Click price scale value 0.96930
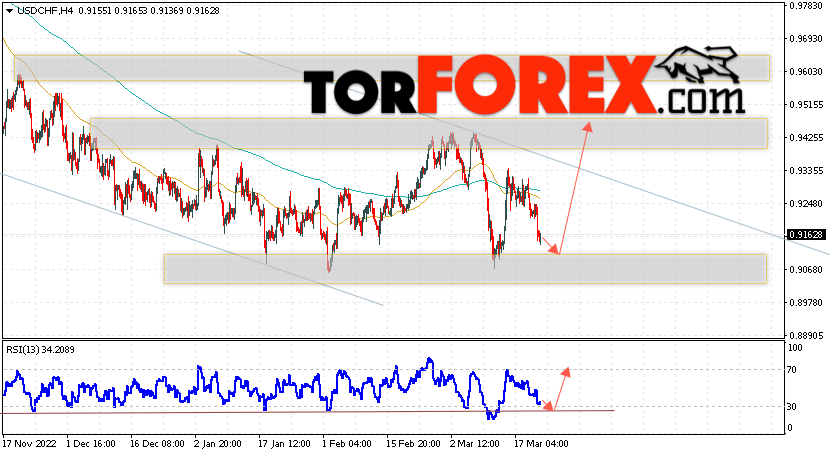Screen dimensions: 830x455 pos(807,39)
